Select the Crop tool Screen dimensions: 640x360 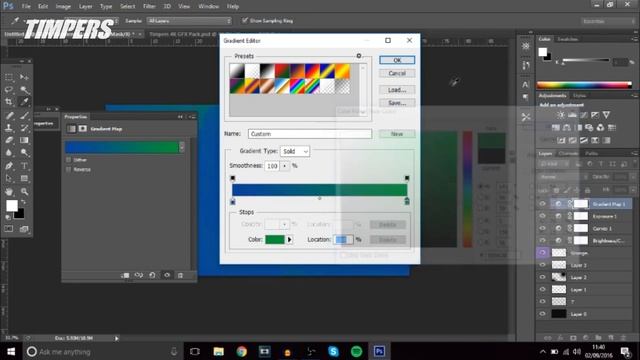coord(9,102)
